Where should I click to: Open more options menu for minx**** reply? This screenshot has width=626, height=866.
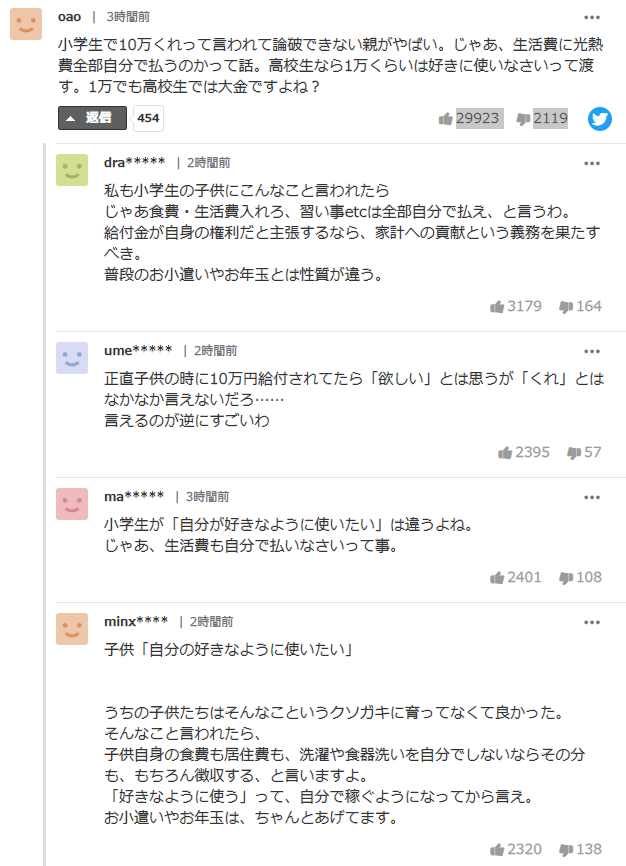coord(592,621)
